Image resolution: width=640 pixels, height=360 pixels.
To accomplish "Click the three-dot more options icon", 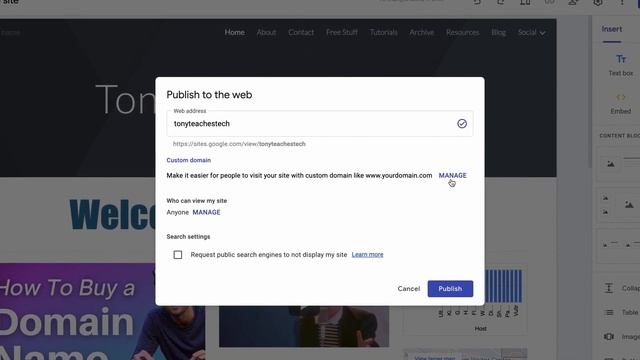I will pyautogui.click(x=622, y=2).
